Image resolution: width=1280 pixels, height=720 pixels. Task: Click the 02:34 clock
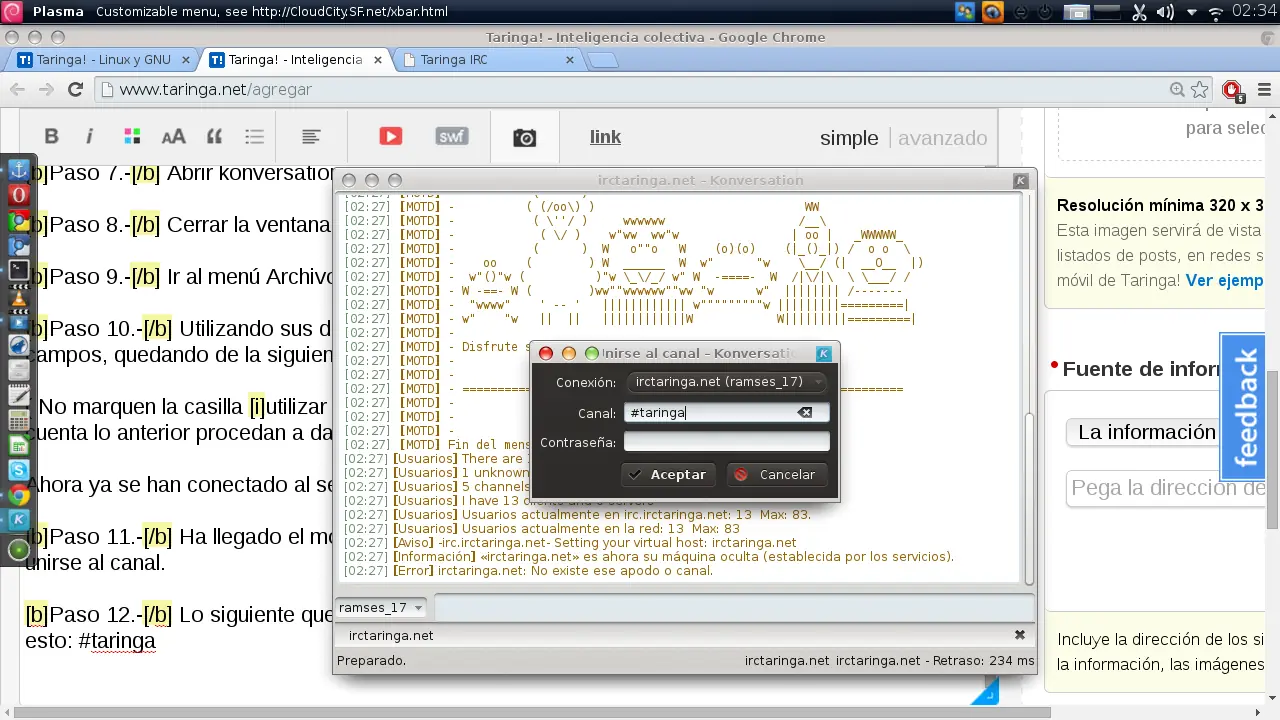(1254, 12)
